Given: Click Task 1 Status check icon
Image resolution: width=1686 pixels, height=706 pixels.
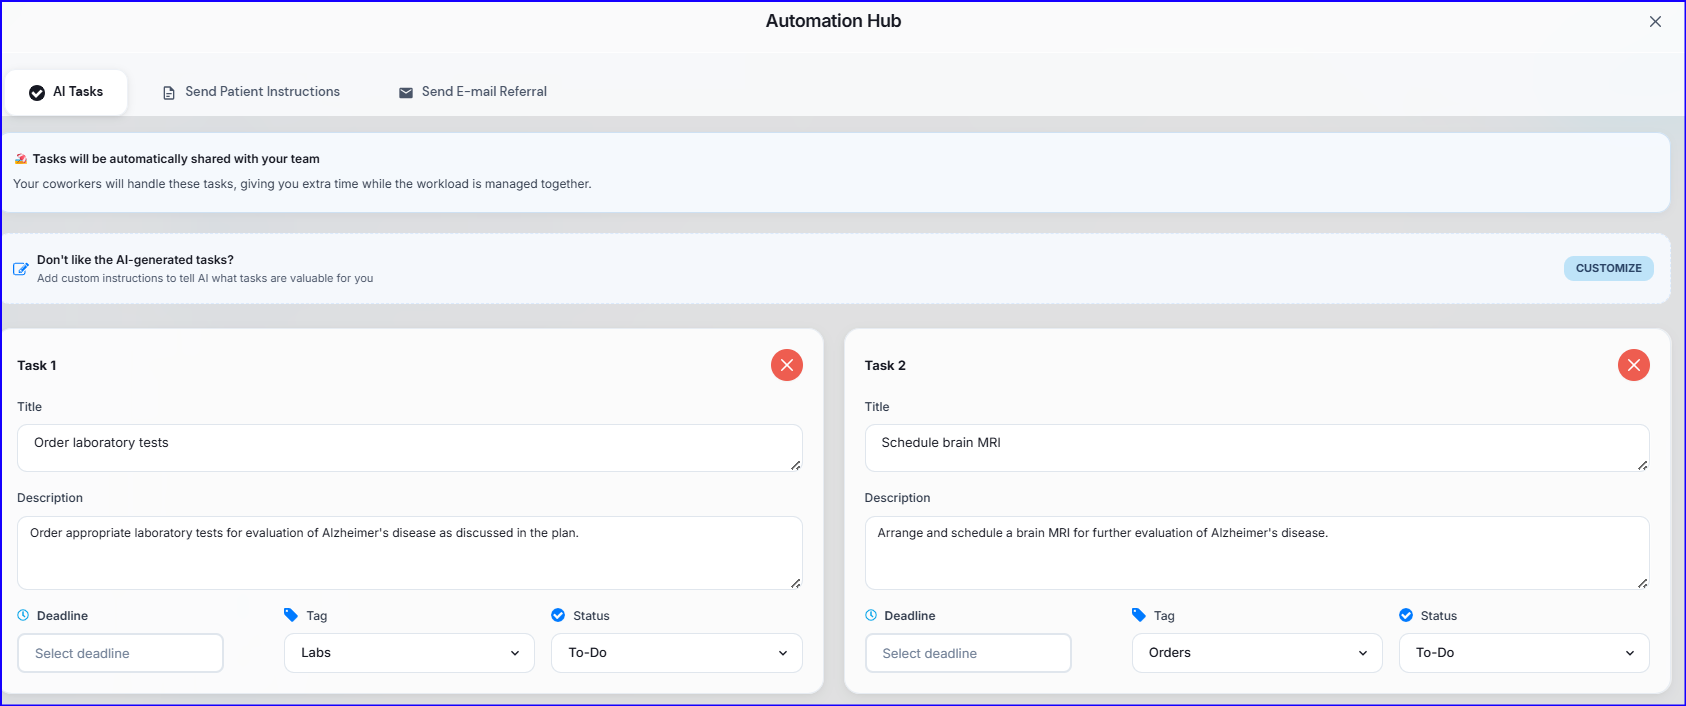Looking at the screenshot, I should tap(558, 615).
